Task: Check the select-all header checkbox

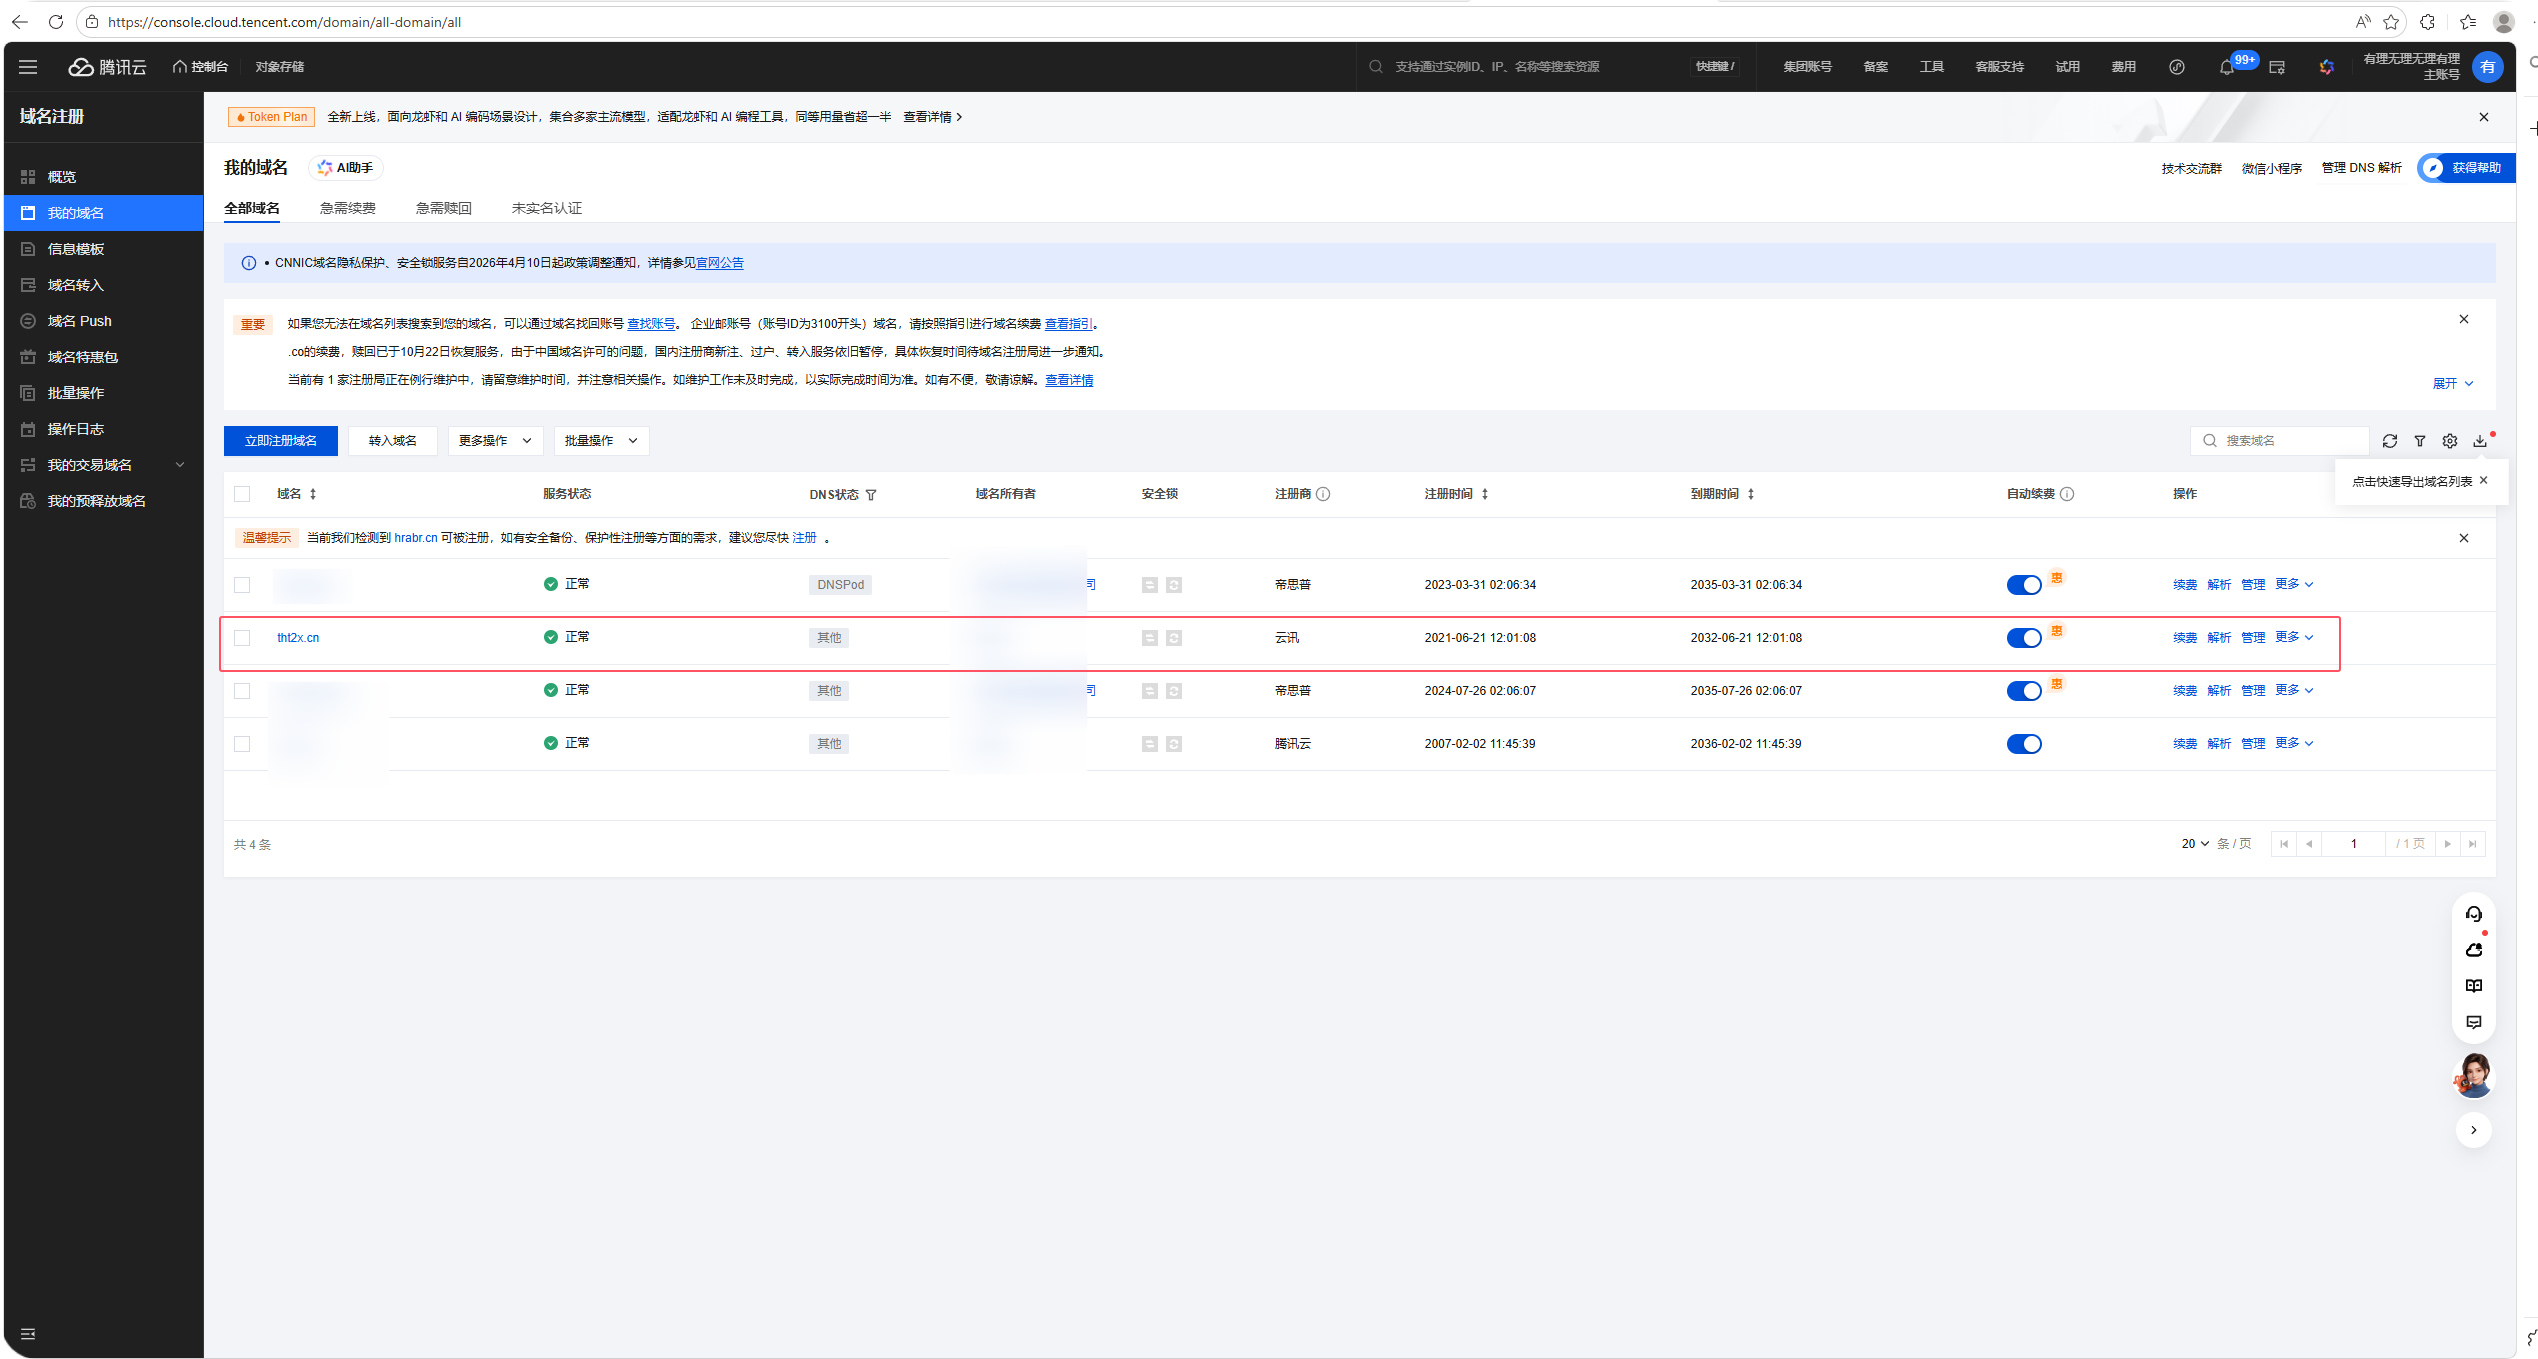Action: (x=242, y=494)
